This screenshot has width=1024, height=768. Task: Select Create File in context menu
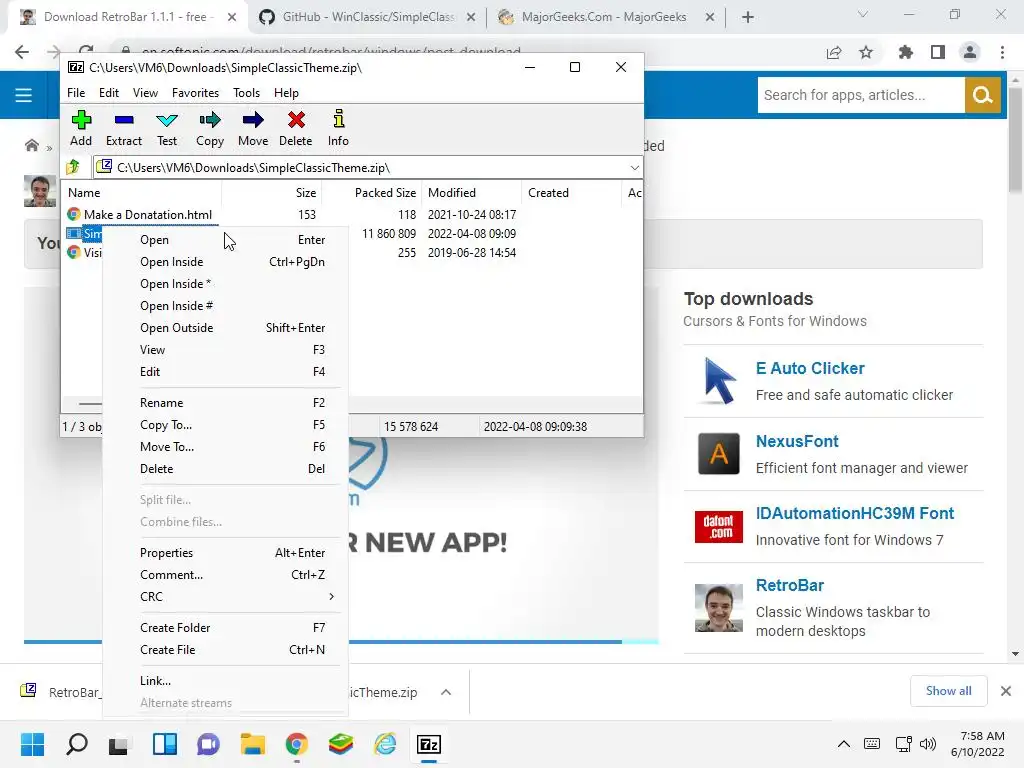point(225,650)
